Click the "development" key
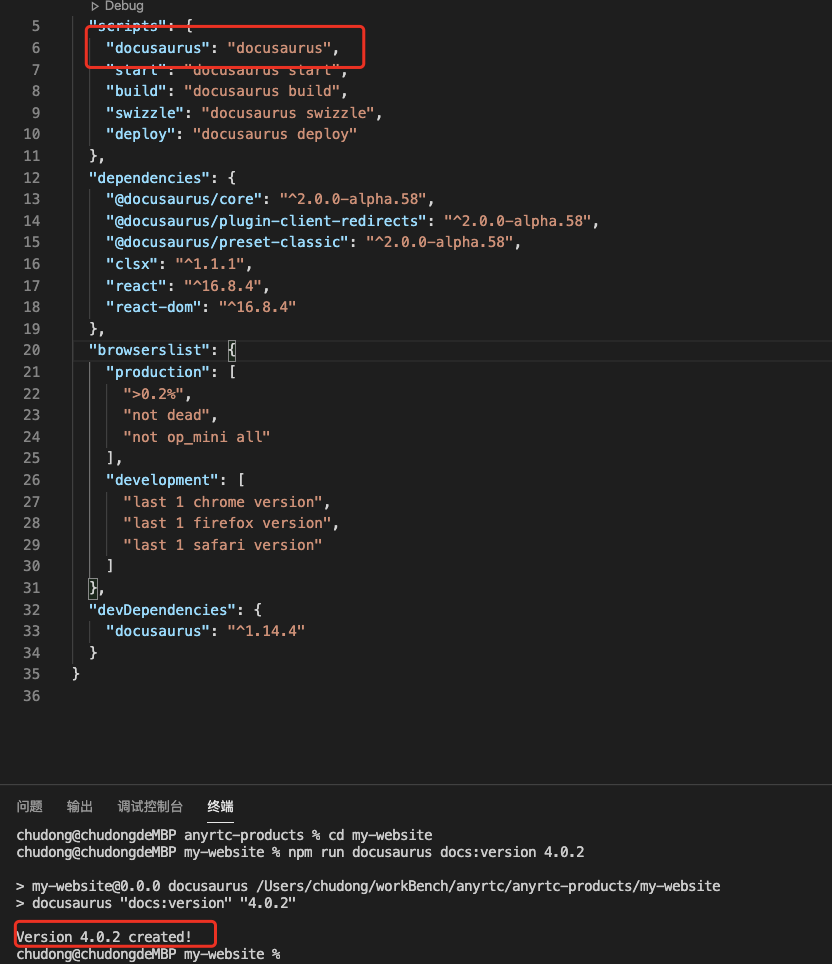Screen dimensions: 832x964 (x=162, y=480)
